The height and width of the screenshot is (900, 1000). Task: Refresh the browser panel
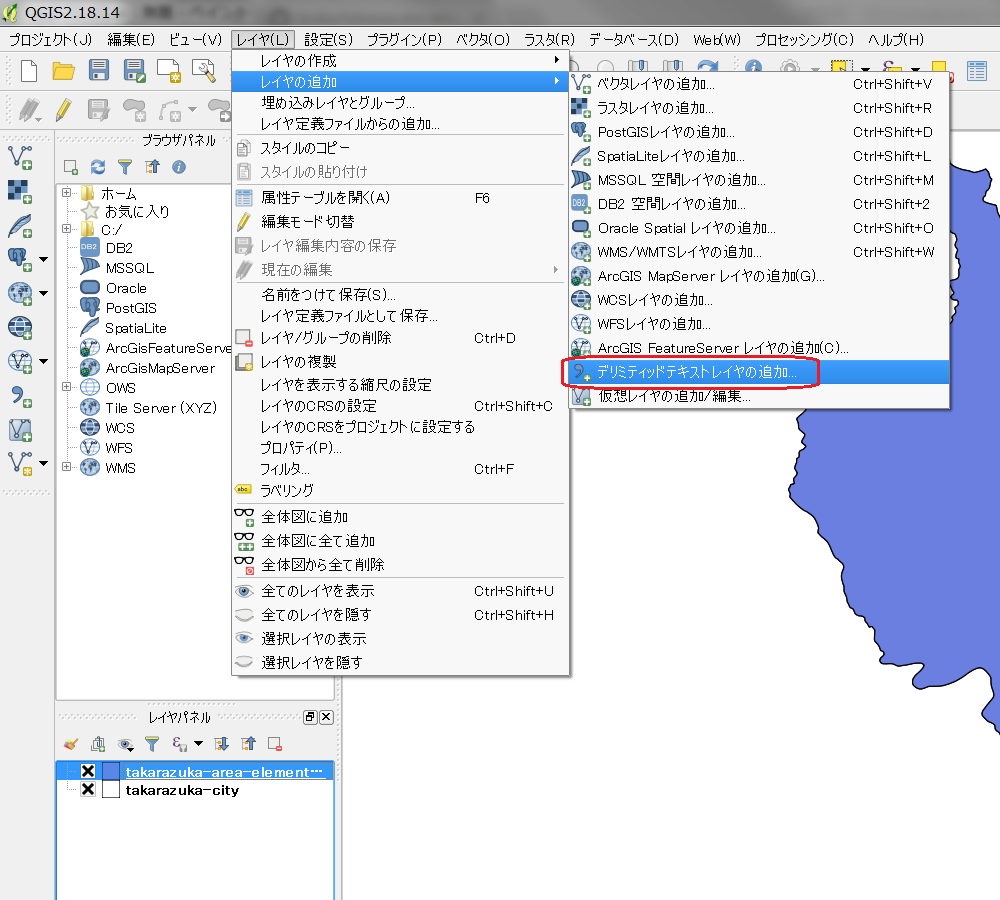pos(98,167)
